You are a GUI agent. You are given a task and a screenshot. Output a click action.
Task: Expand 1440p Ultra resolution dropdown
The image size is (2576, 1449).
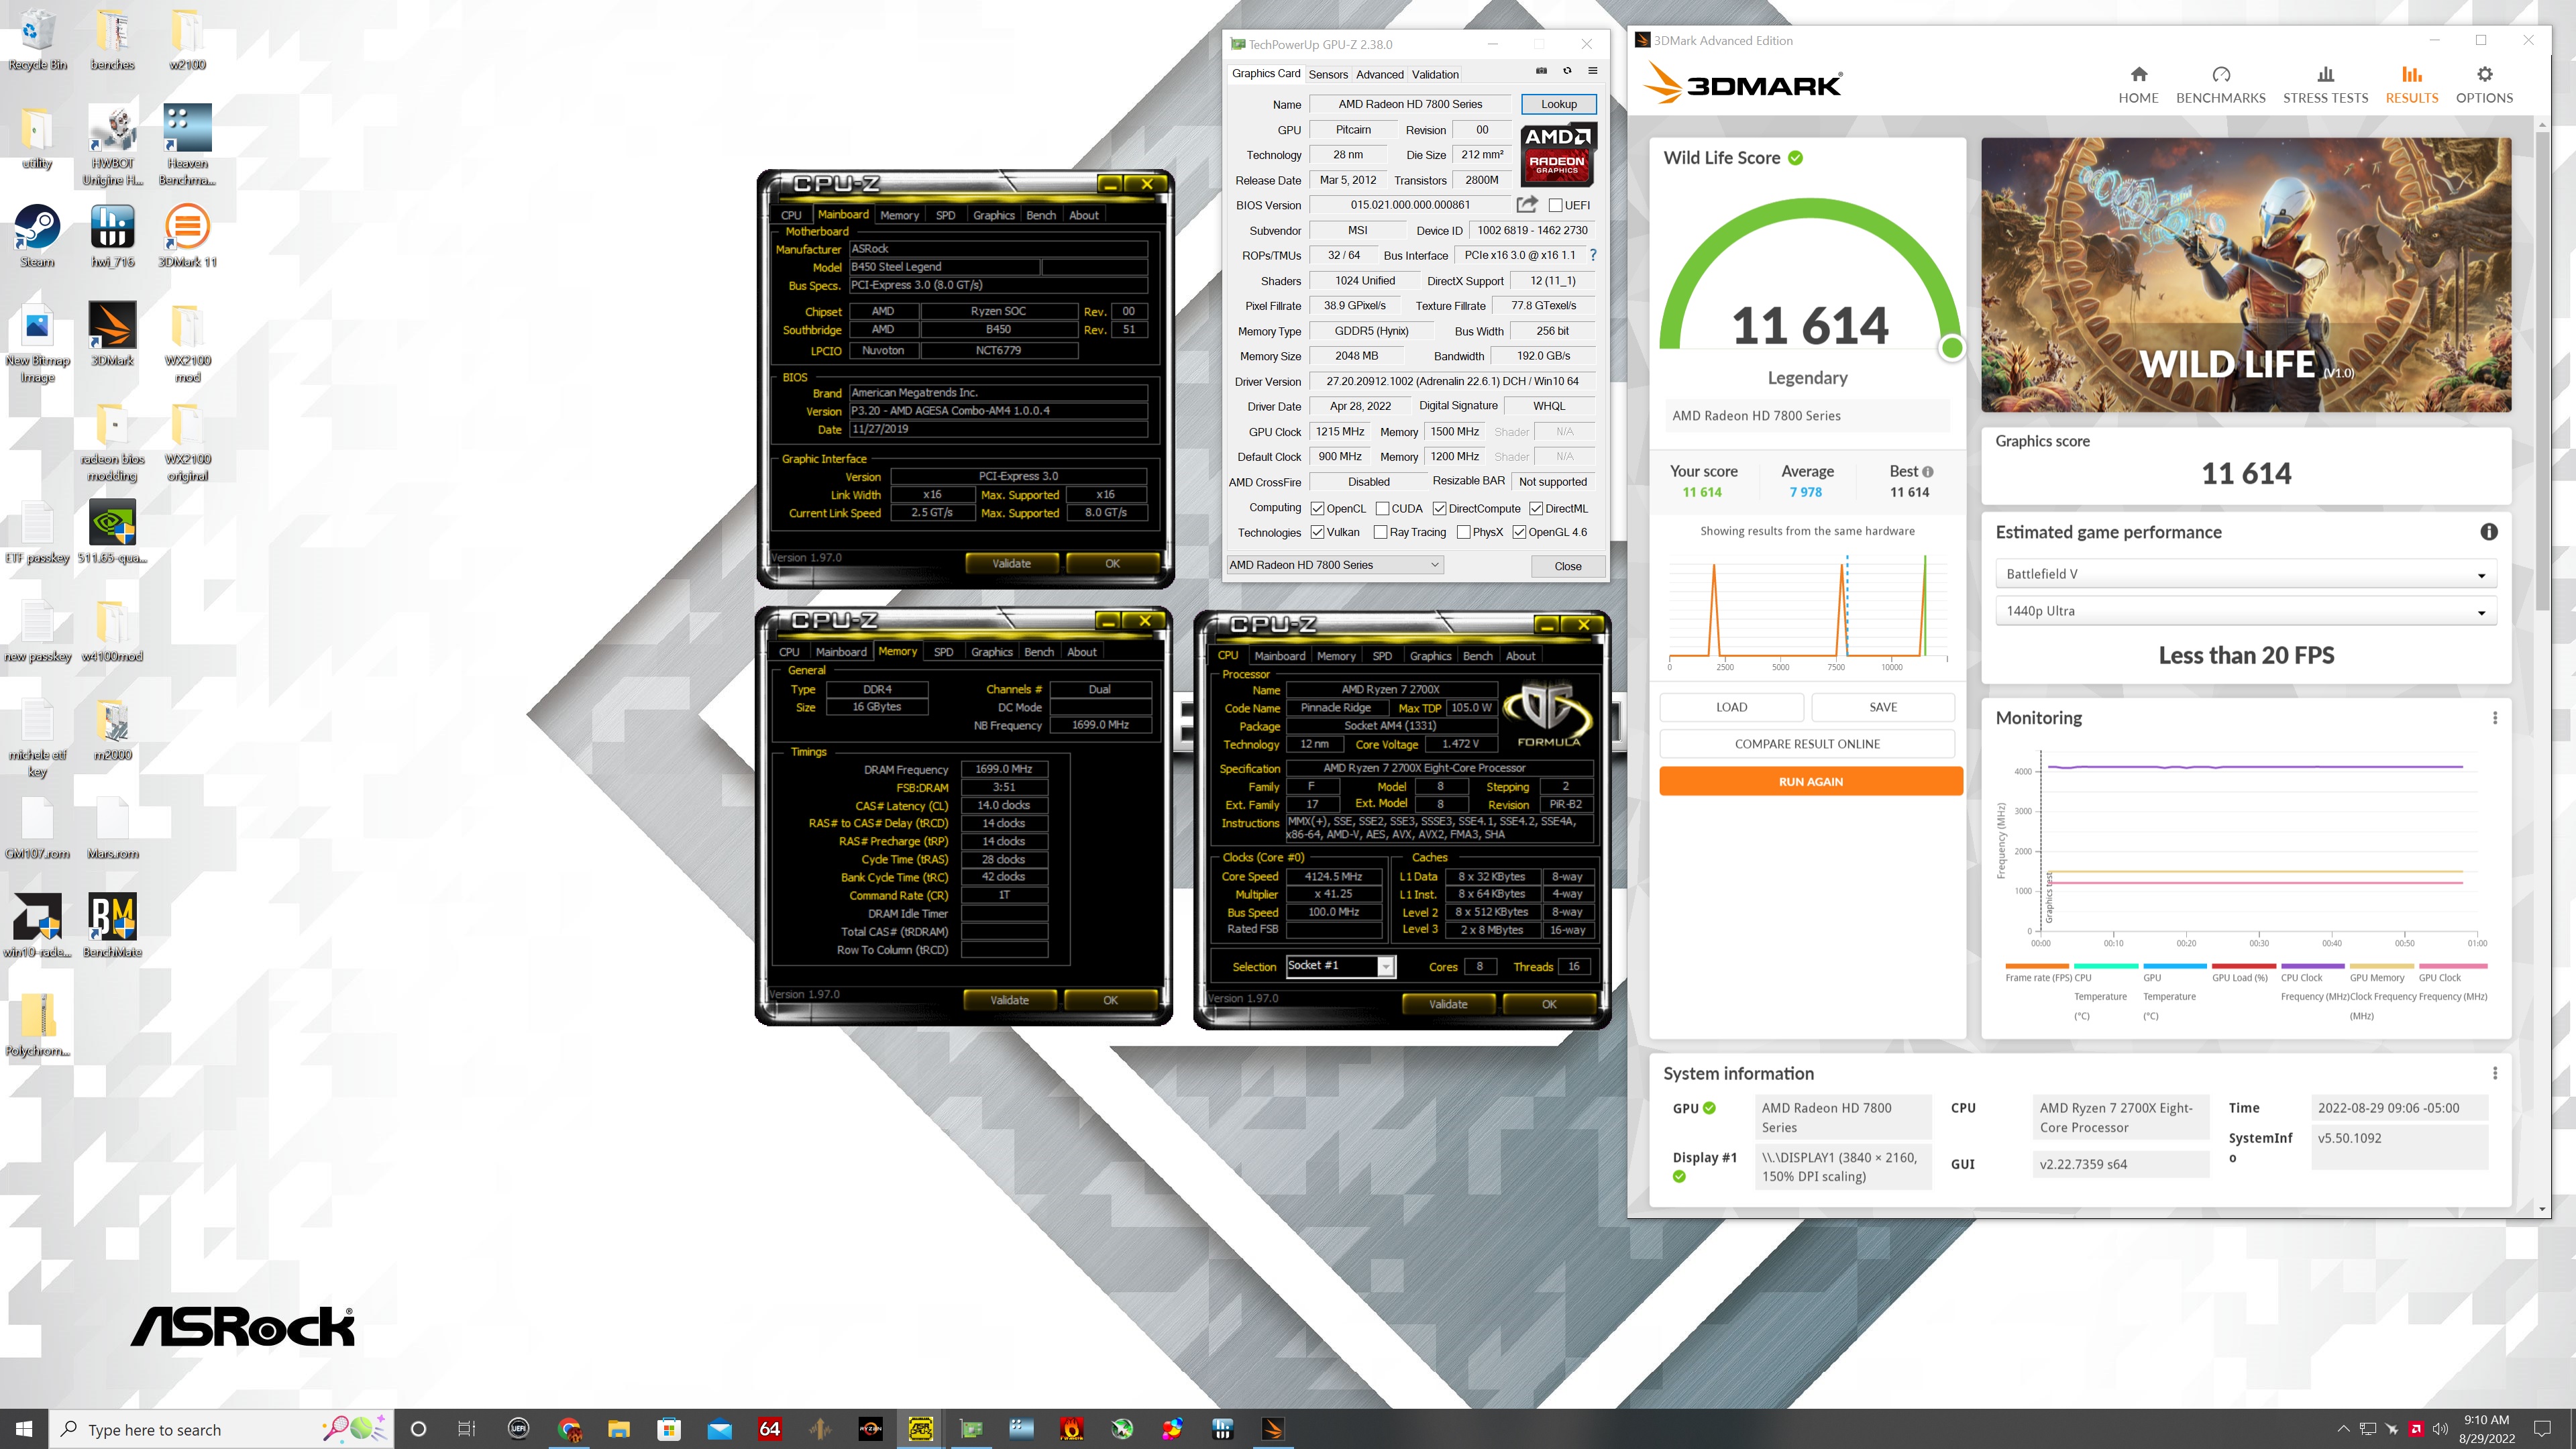[x=2246, y=611]
